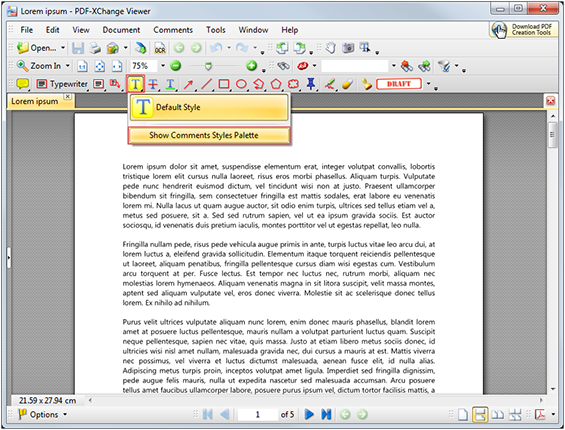Click the zoom slider handle
Image resolution: width=565 pixels, height=430 pixels.
tap(208, 66)
